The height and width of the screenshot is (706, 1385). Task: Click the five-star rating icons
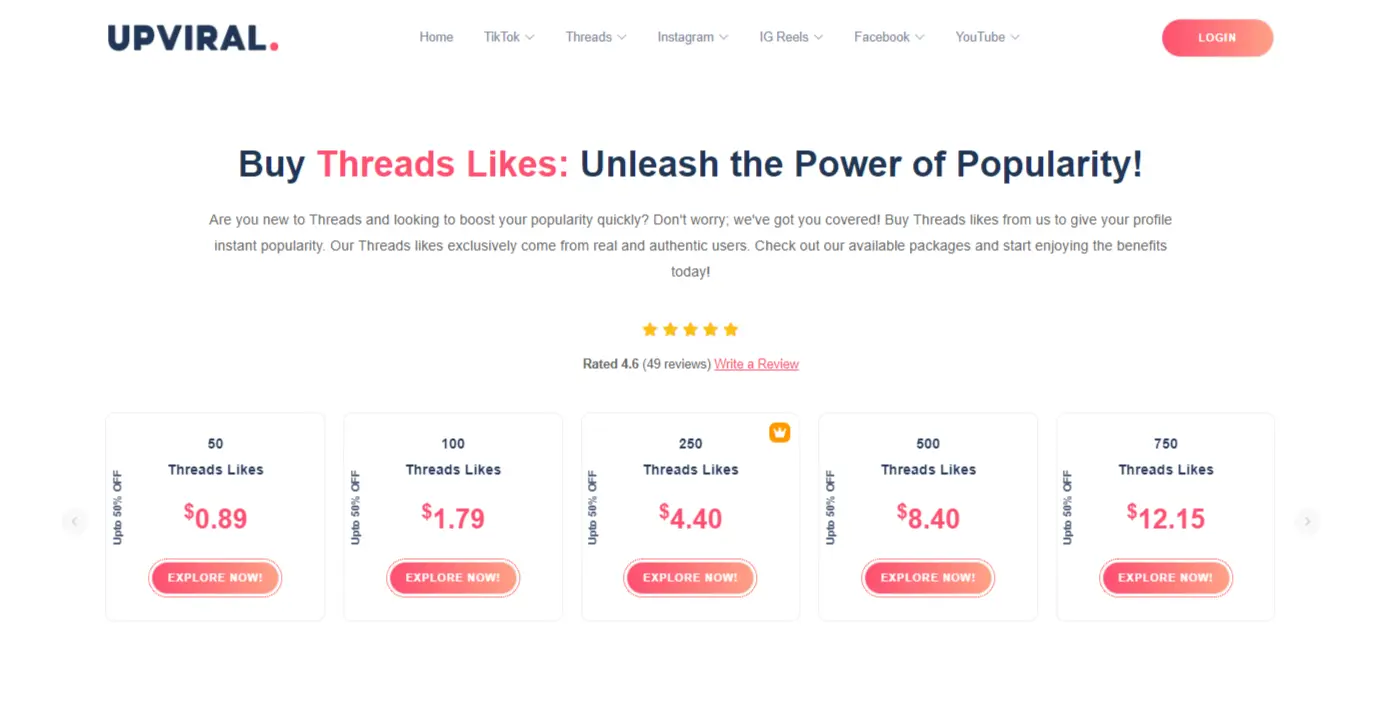tap(690, 329)
